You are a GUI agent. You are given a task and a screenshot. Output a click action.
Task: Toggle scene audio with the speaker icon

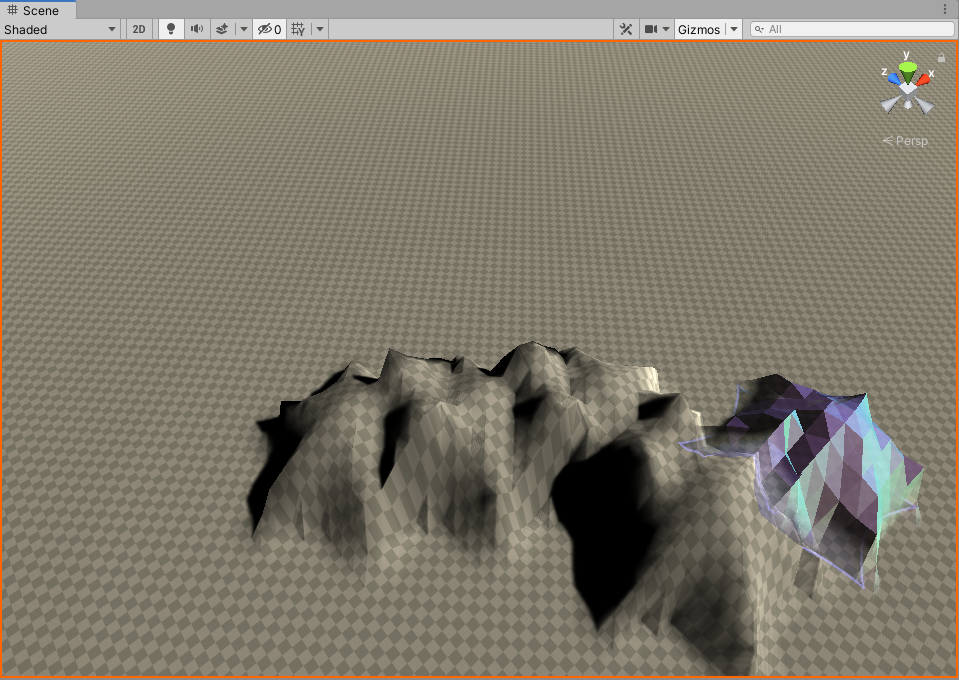click(x=197, y=29)
